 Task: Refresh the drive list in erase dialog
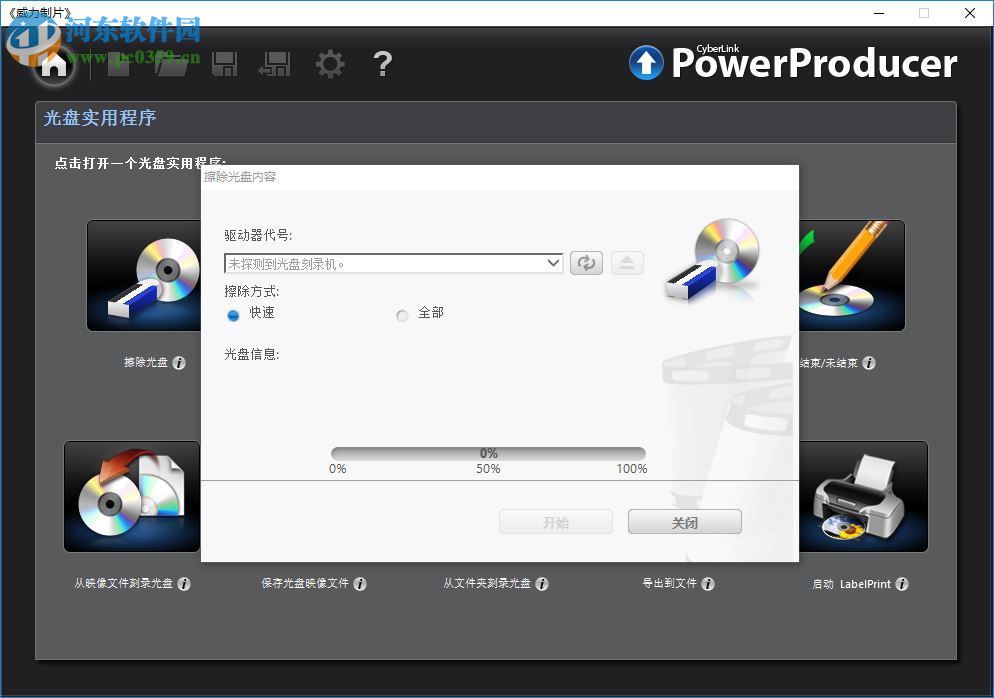[x=586, y=263]
